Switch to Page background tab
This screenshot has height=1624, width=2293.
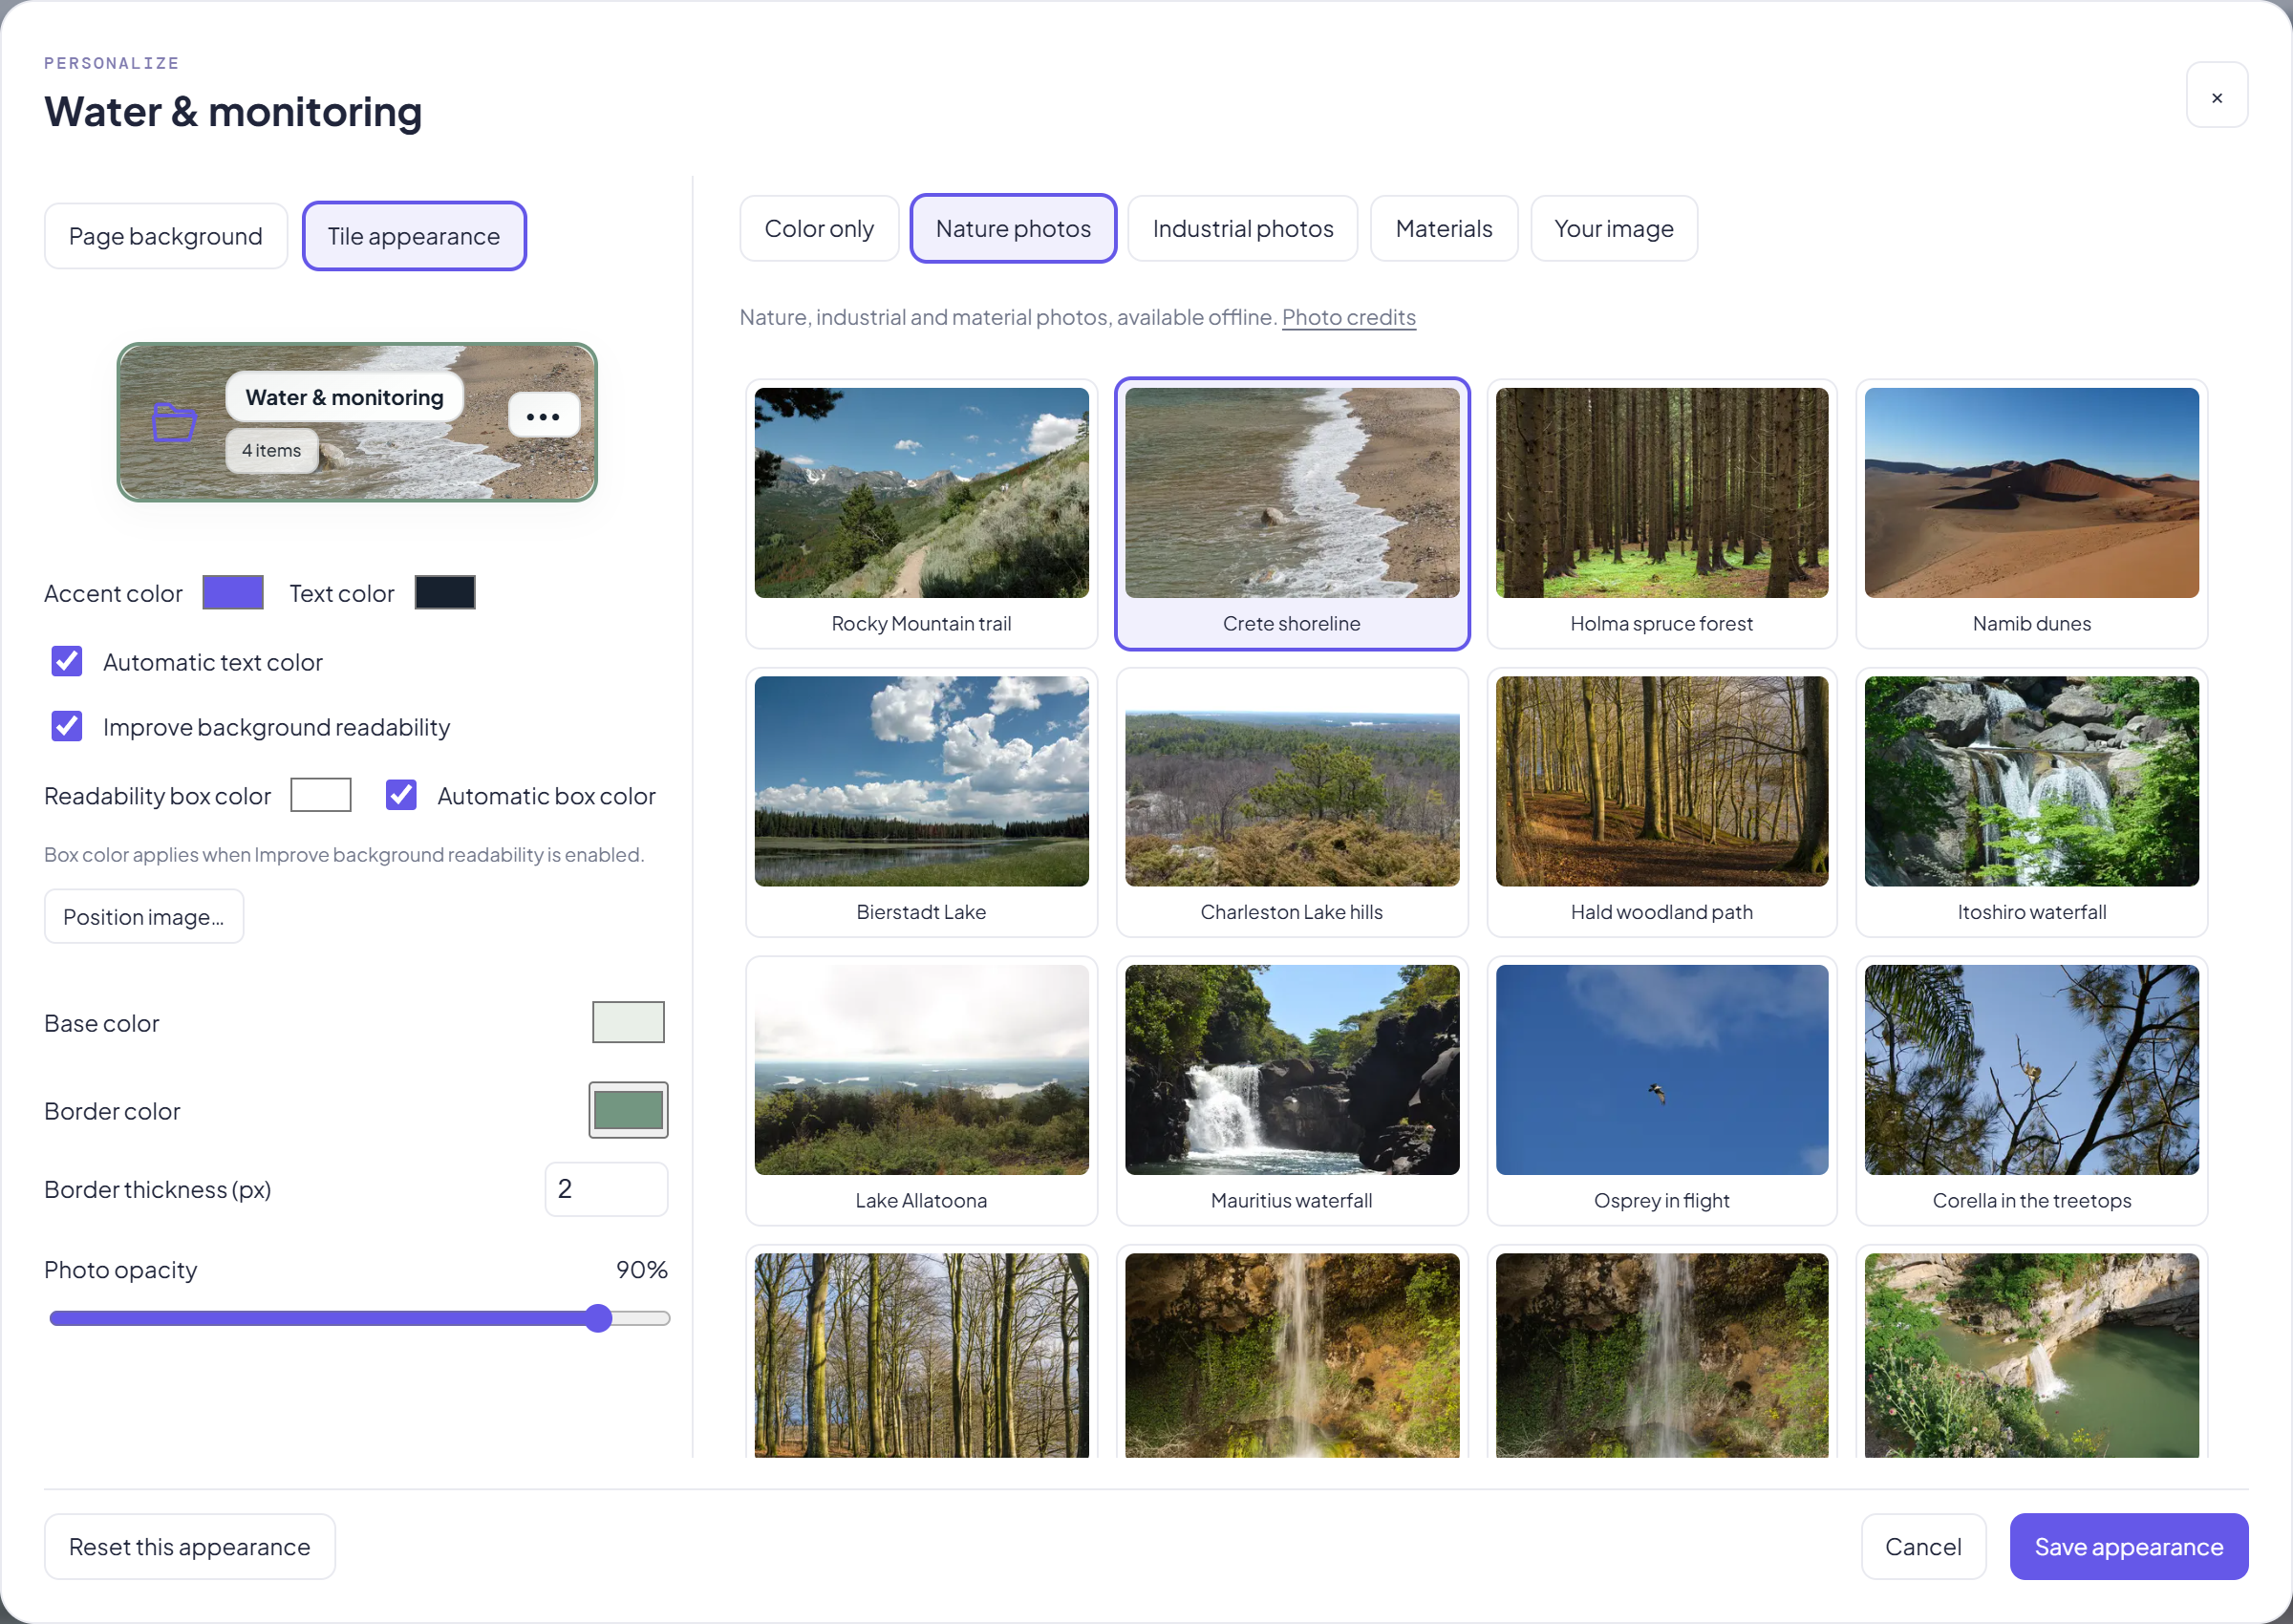pyautogui.click(x=166, y=236)
